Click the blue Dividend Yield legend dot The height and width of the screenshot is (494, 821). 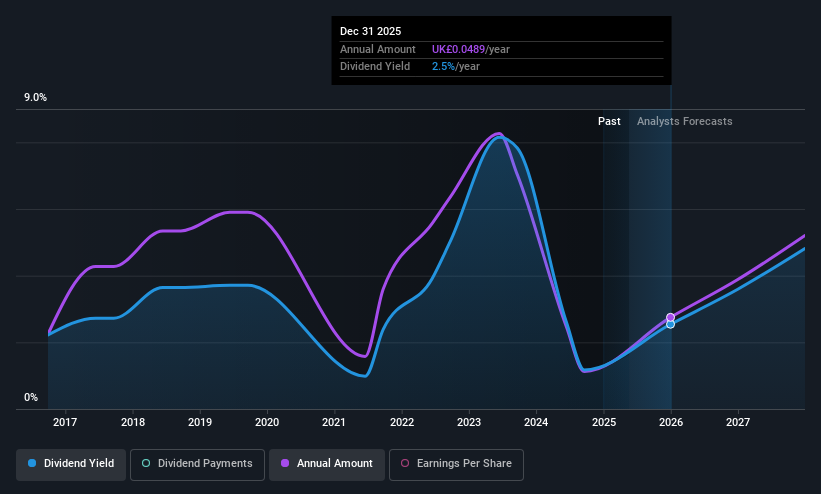32,464
